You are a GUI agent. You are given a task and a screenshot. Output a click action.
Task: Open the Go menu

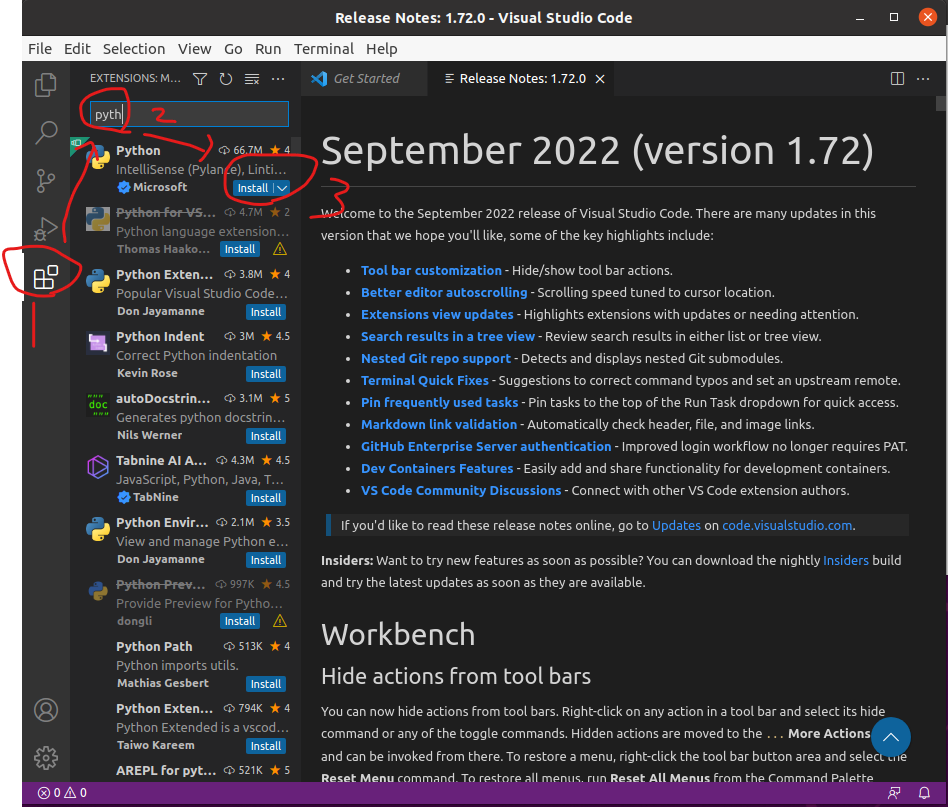click(x=233, y=49)
